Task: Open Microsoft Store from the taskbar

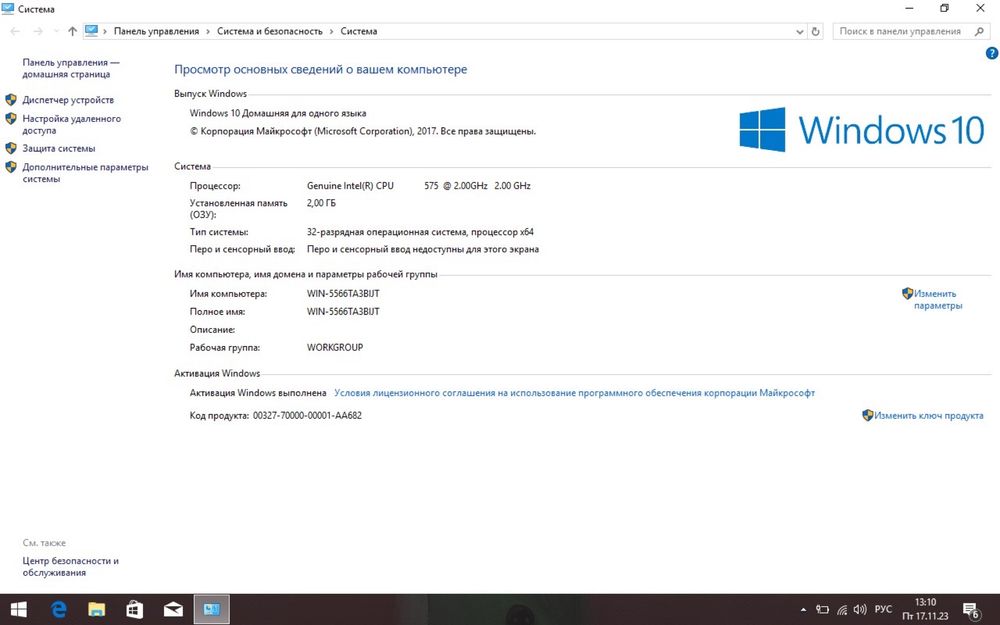Action: coord(135,610)
